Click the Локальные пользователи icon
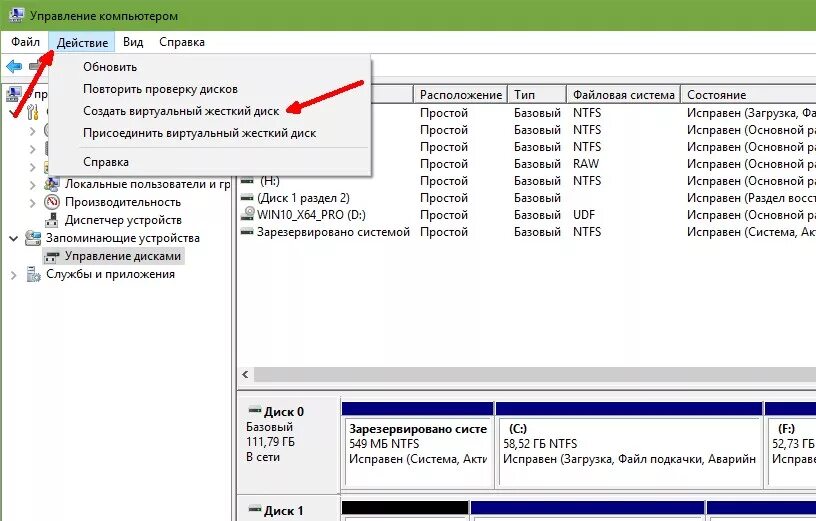The image size is (816, 521). pyautogui.click(x=52, y=184)
